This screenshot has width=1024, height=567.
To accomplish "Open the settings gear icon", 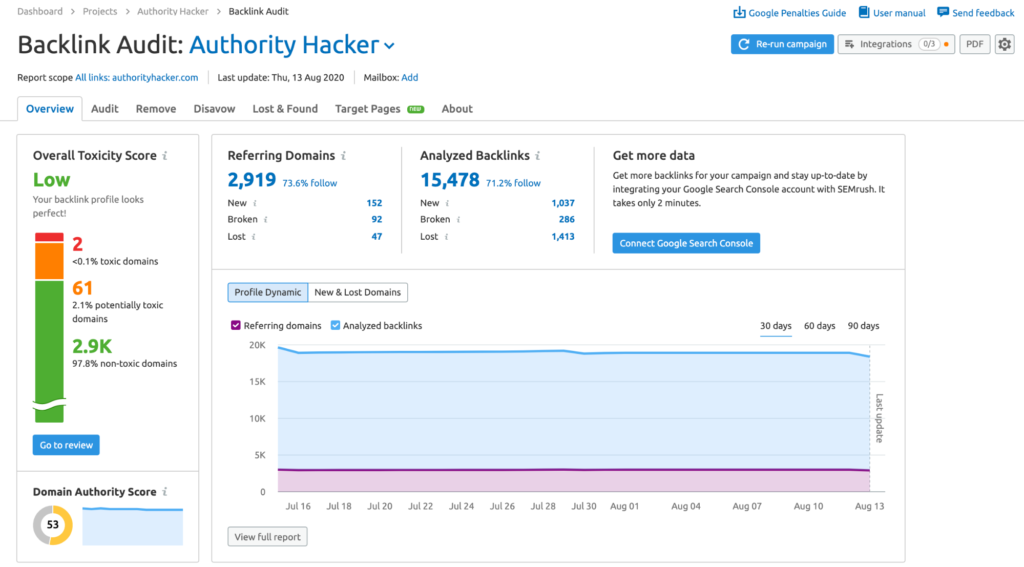I will (1004, 44).
